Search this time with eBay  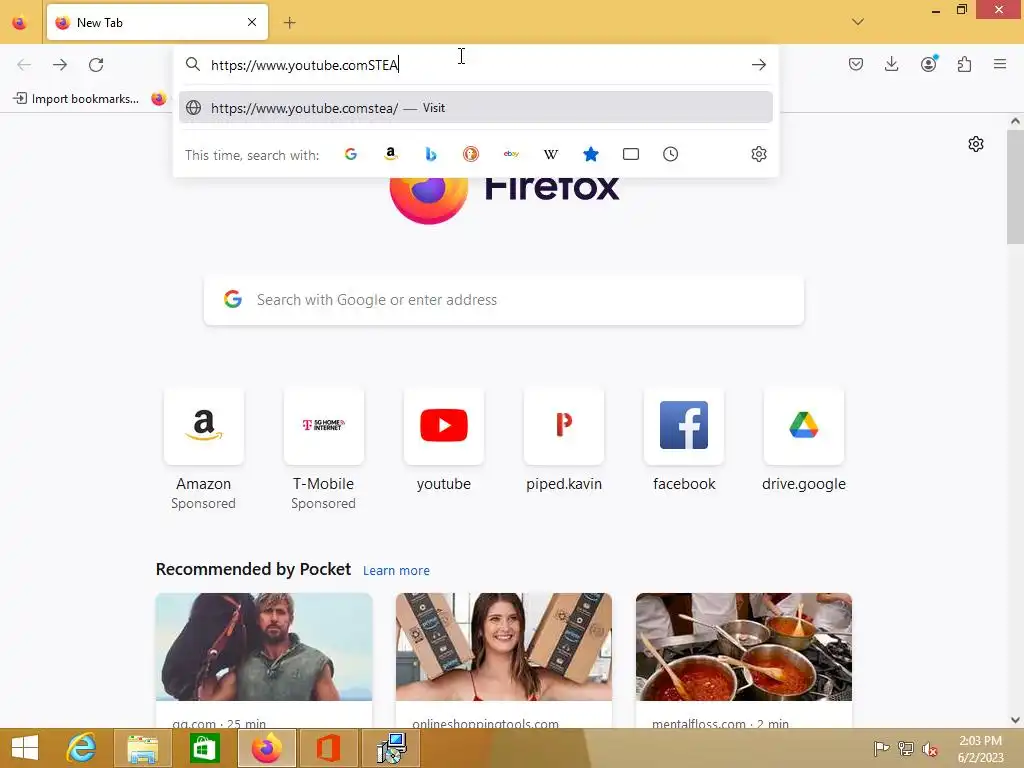coord(511,154)
